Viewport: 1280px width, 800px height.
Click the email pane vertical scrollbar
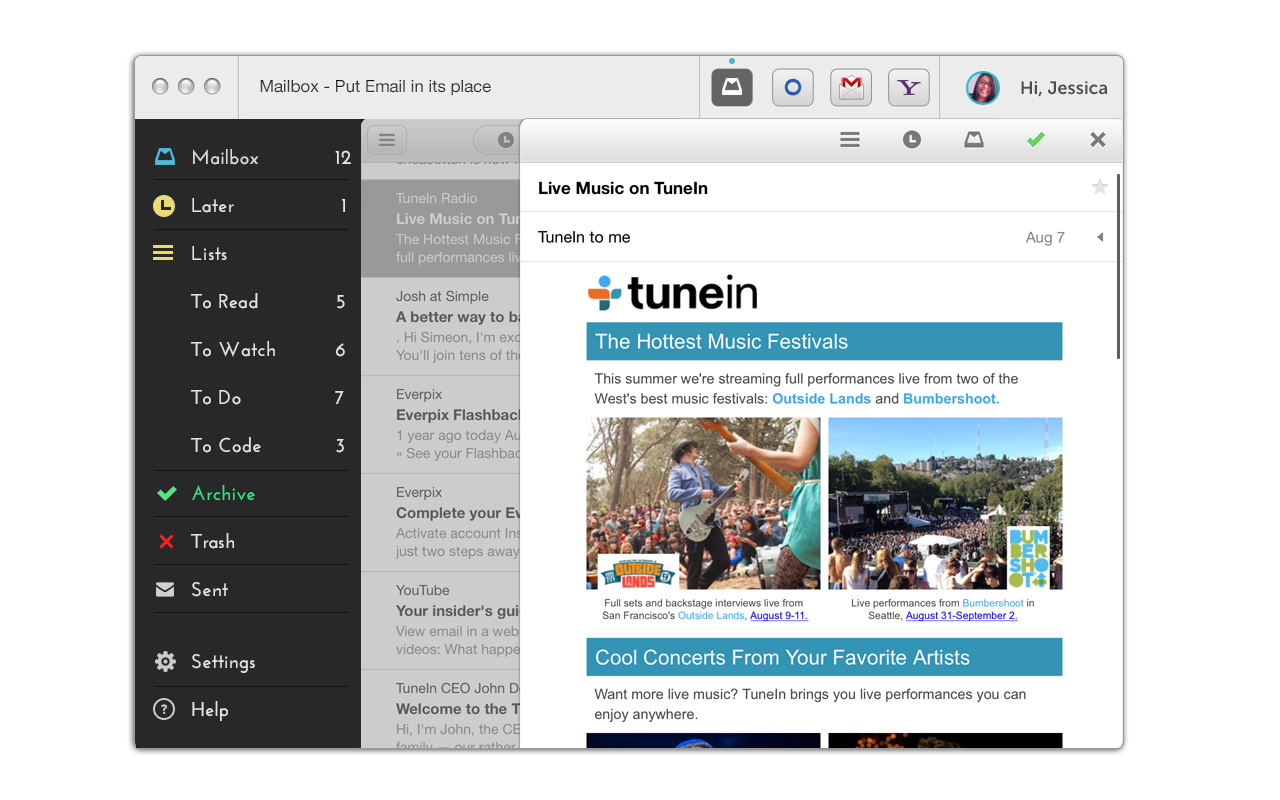(x=1117, y=266)
